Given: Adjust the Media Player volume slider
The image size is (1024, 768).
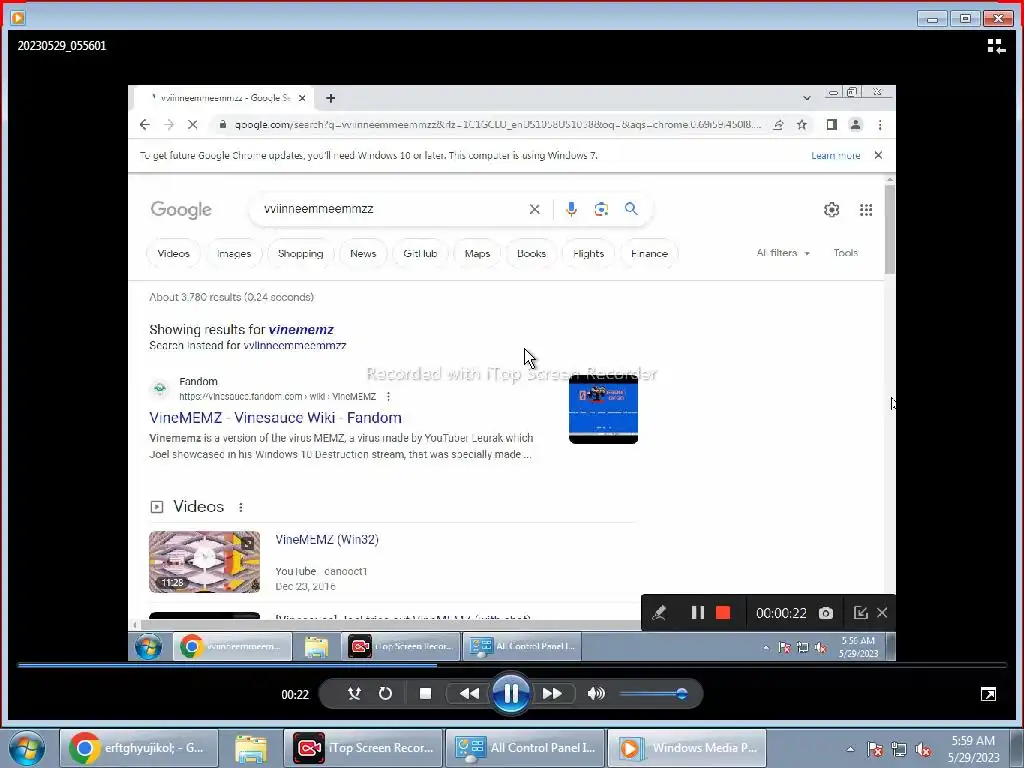Looking at the screenshot, I should 653,694.
